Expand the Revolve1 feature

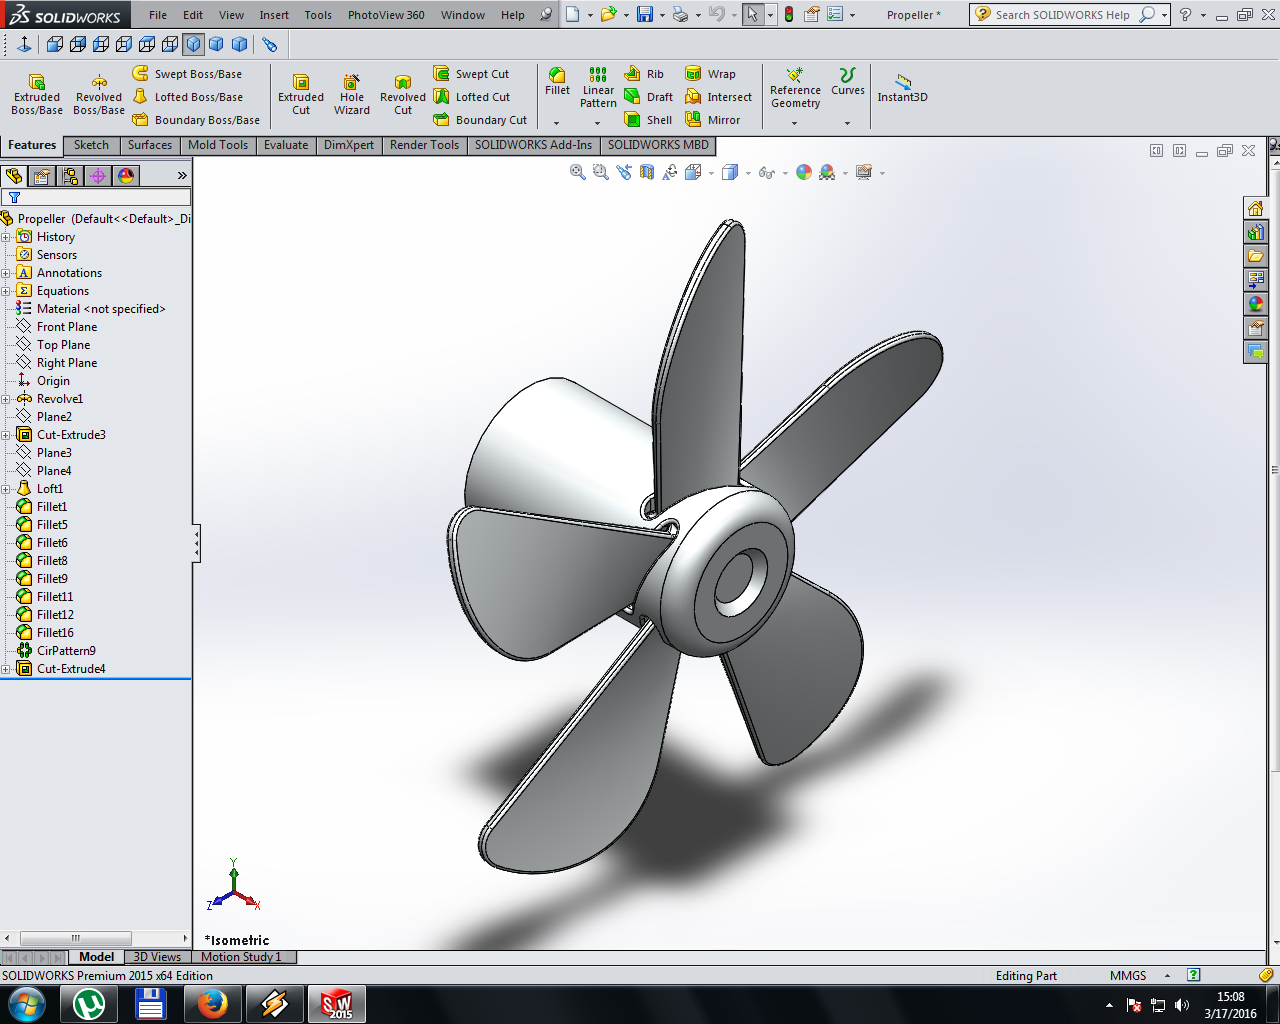pos(6,399)
